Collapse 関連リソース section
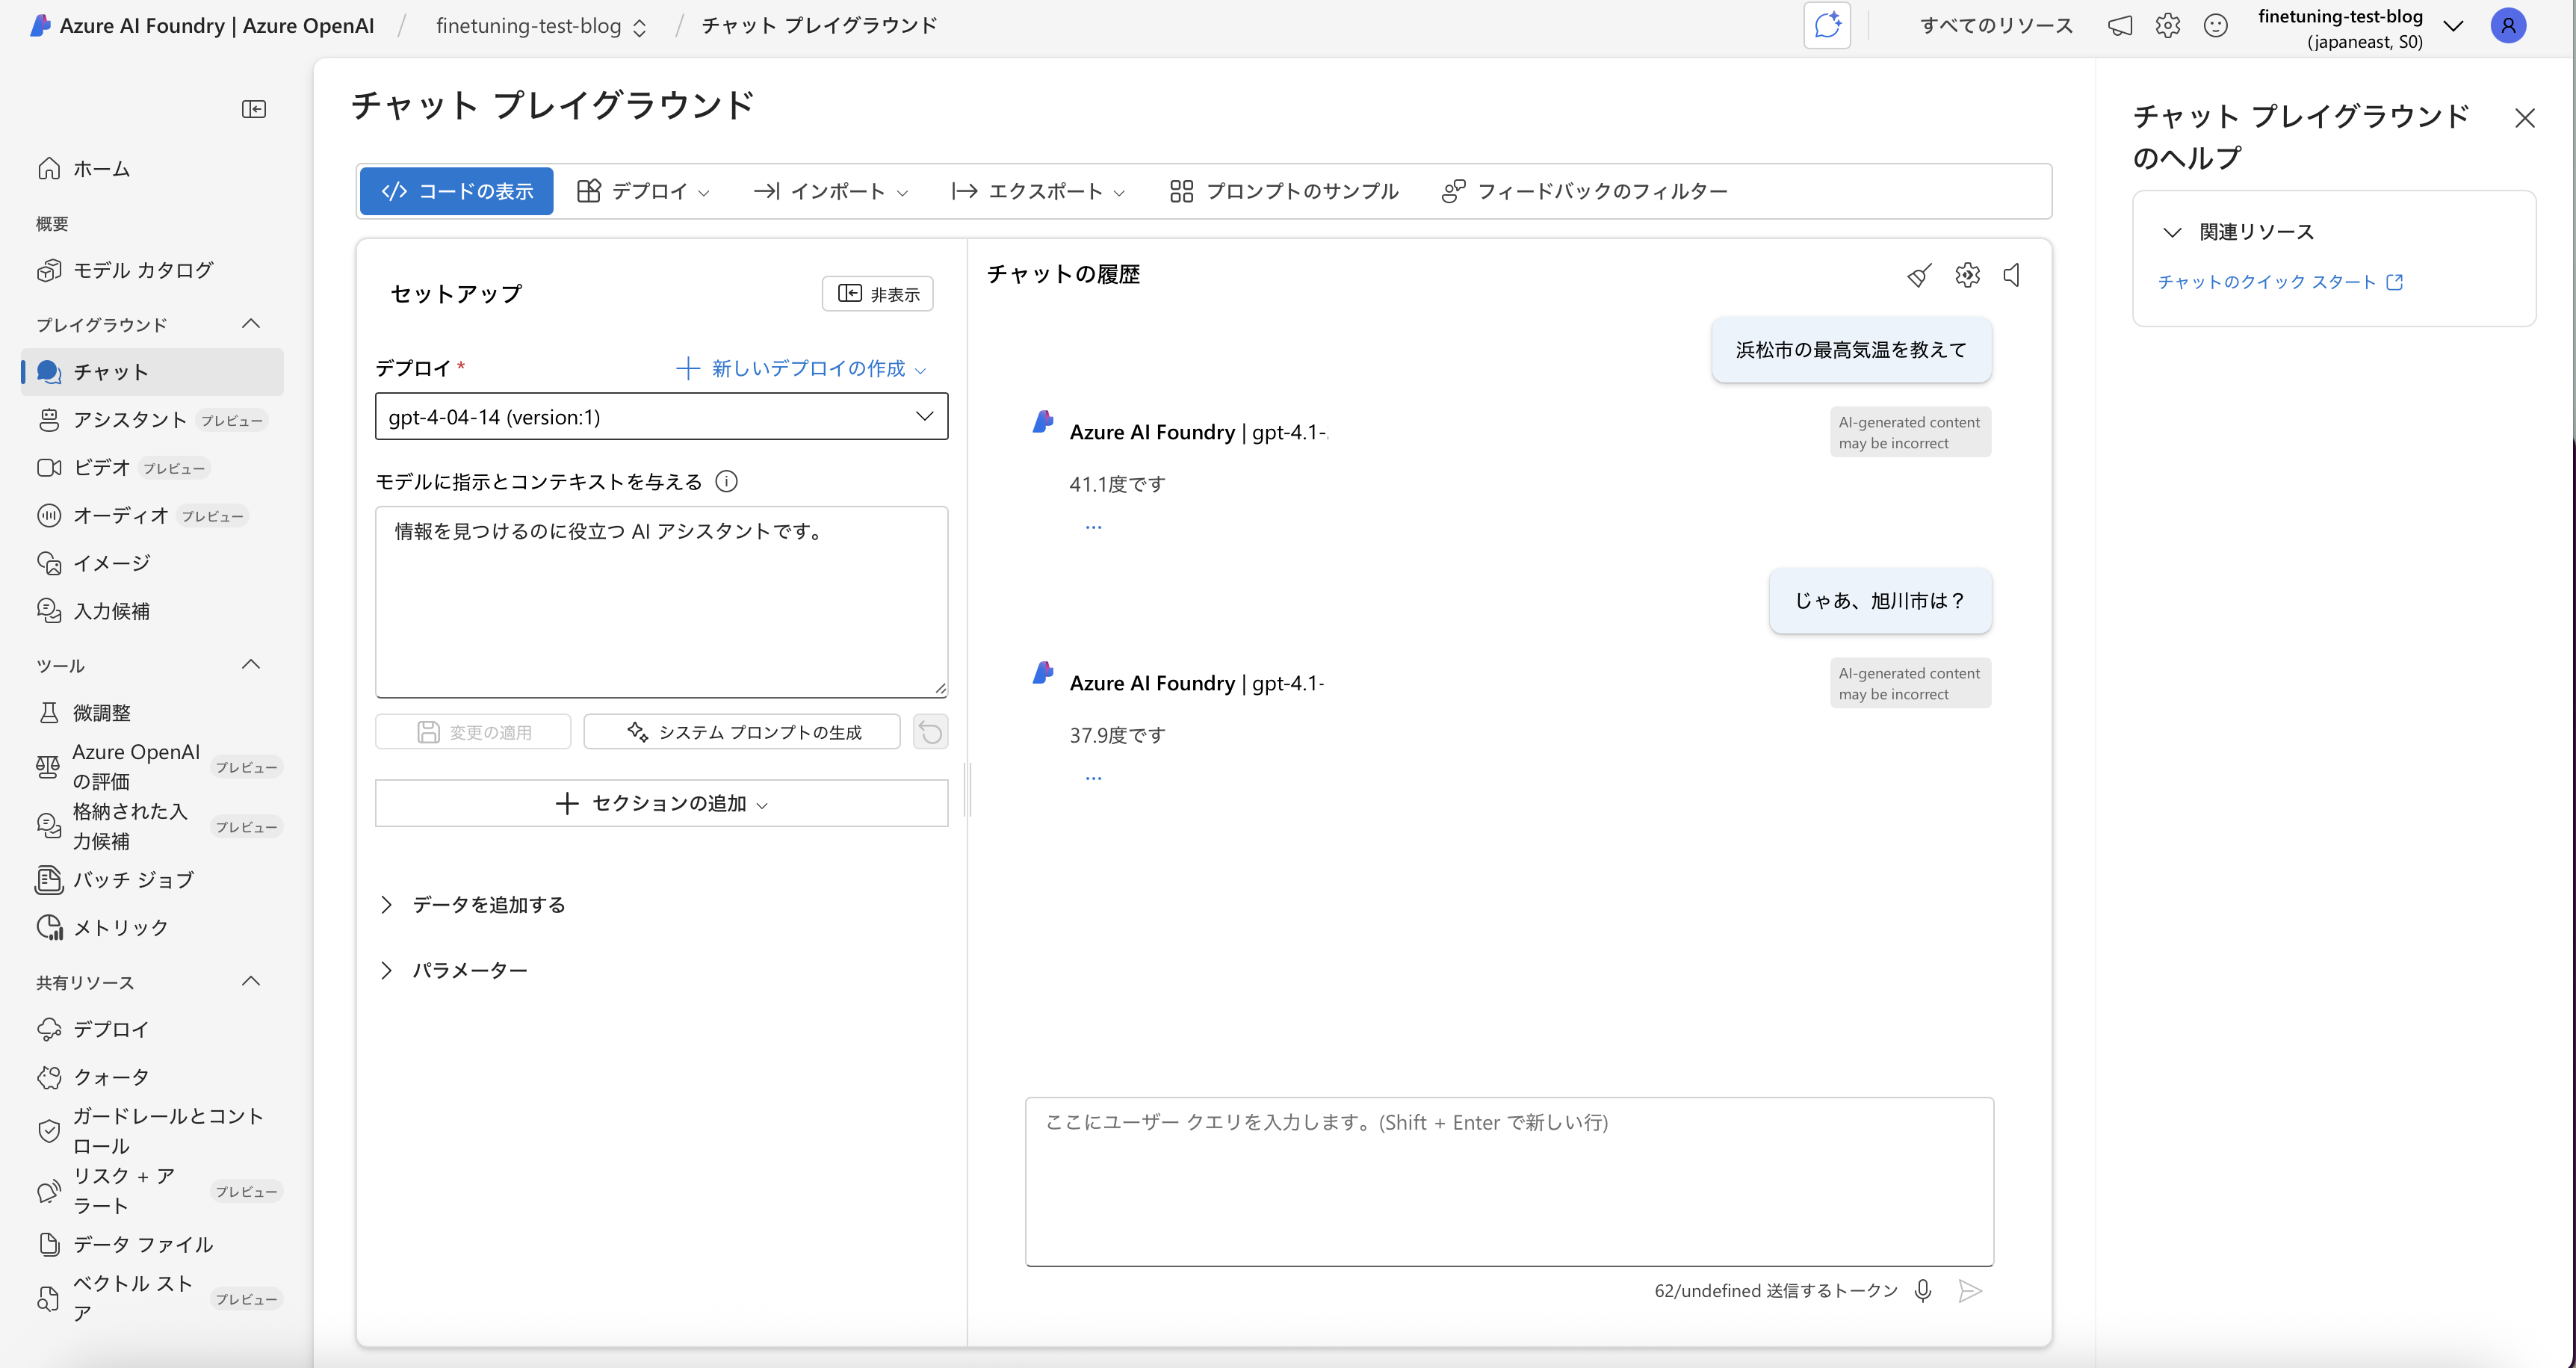The image size is (2576, 1368). [x=2172, y=232]
